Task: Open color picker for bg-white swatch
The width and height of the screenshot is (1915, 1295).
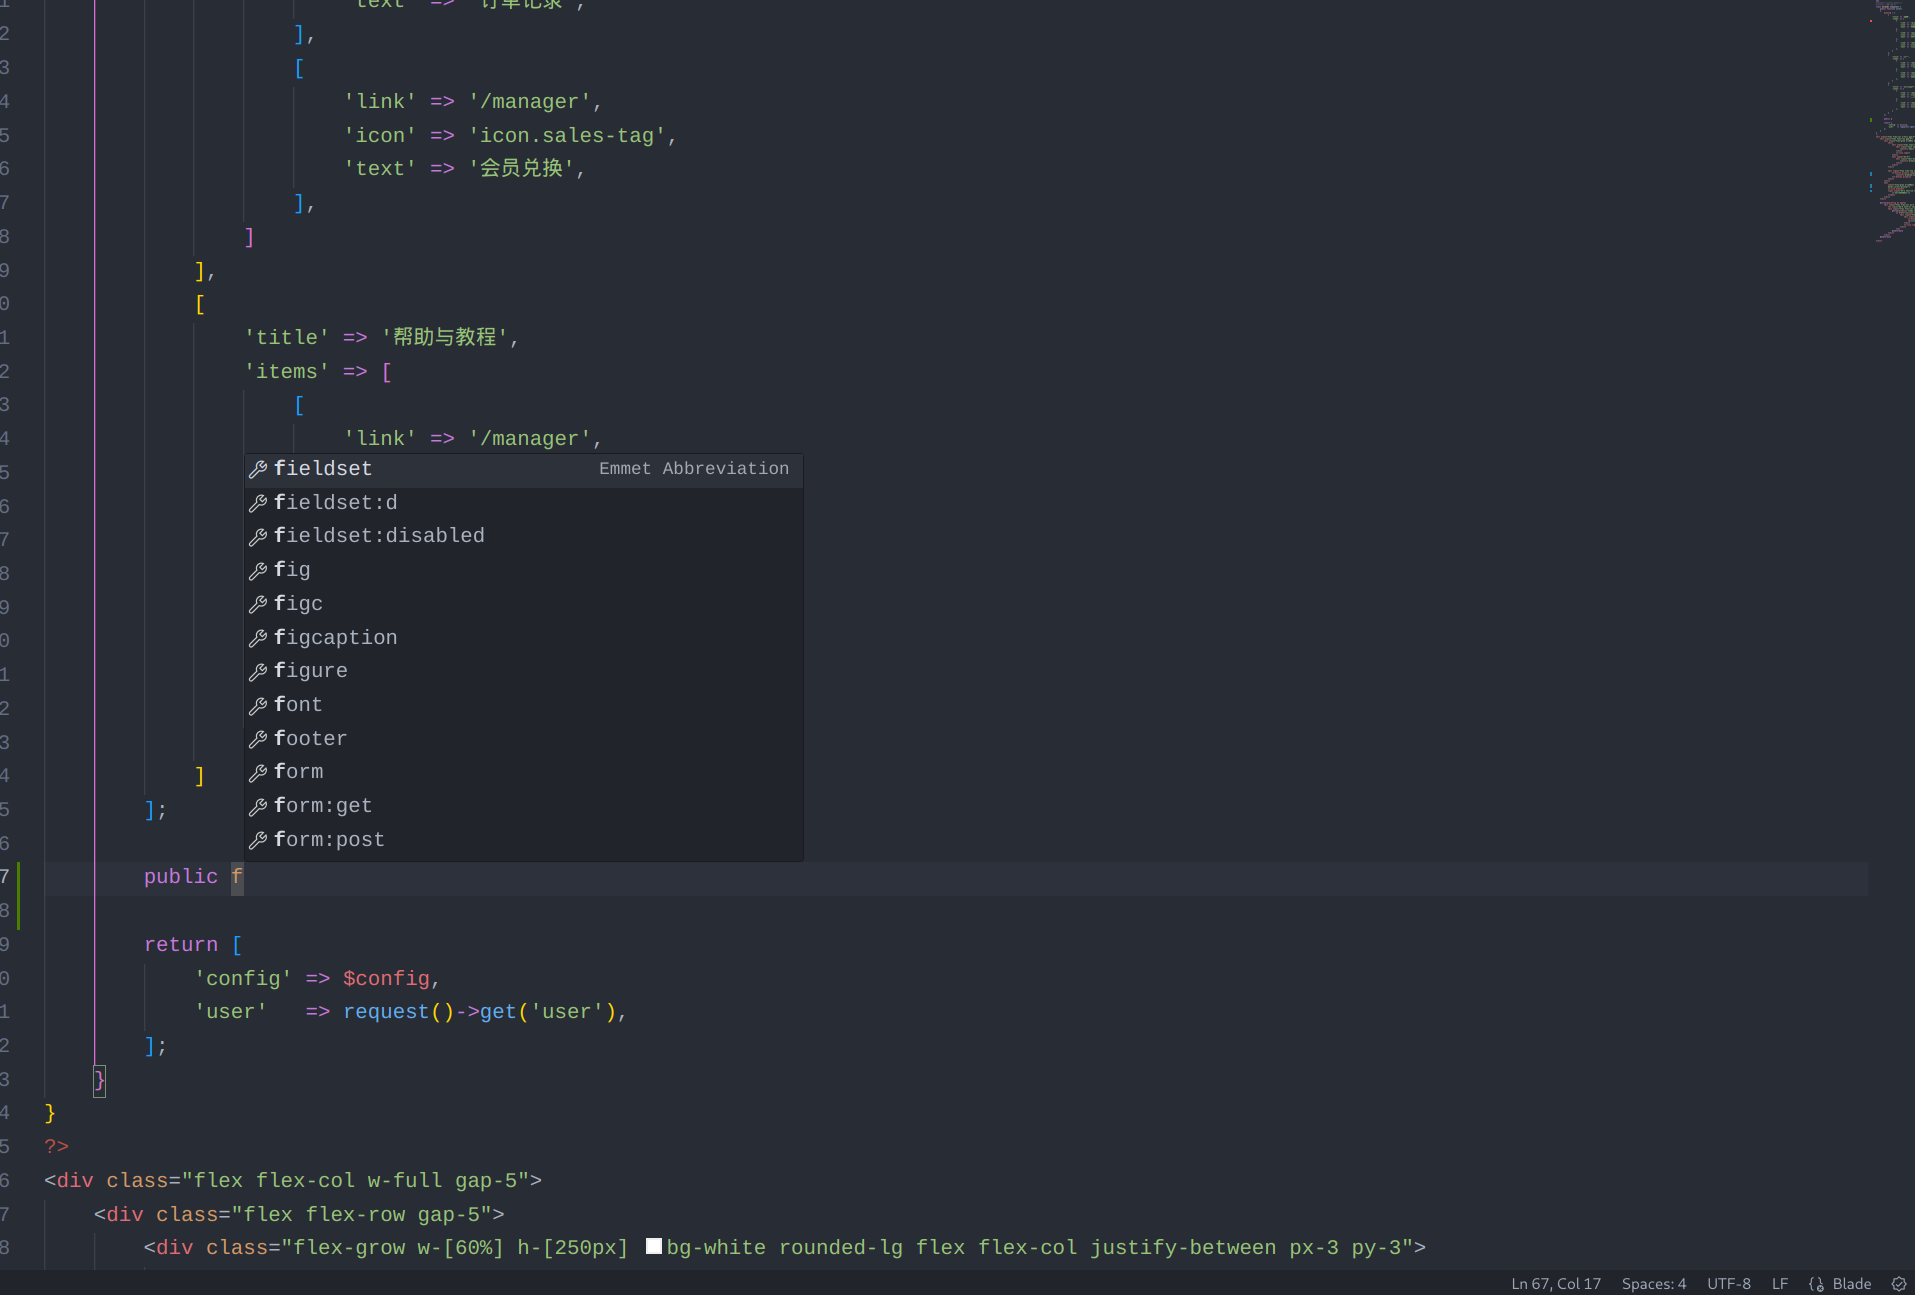Action: pos(654,1246)
